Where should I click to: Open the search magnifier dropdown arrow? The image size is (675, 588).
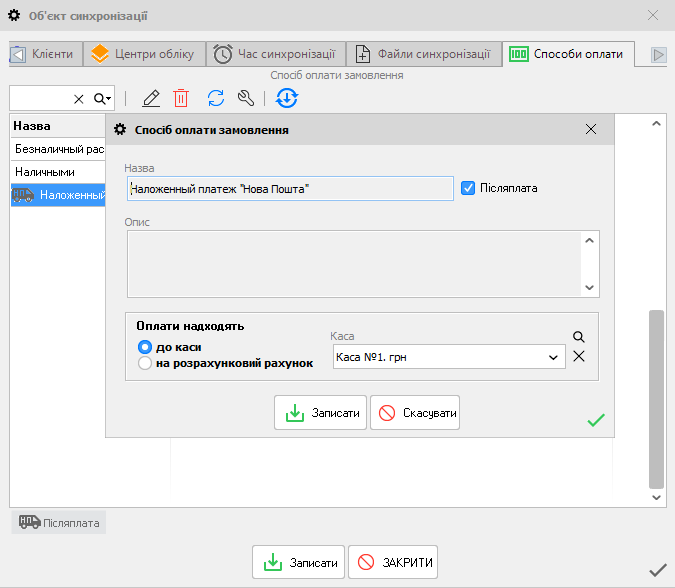[x=103, y=98]
